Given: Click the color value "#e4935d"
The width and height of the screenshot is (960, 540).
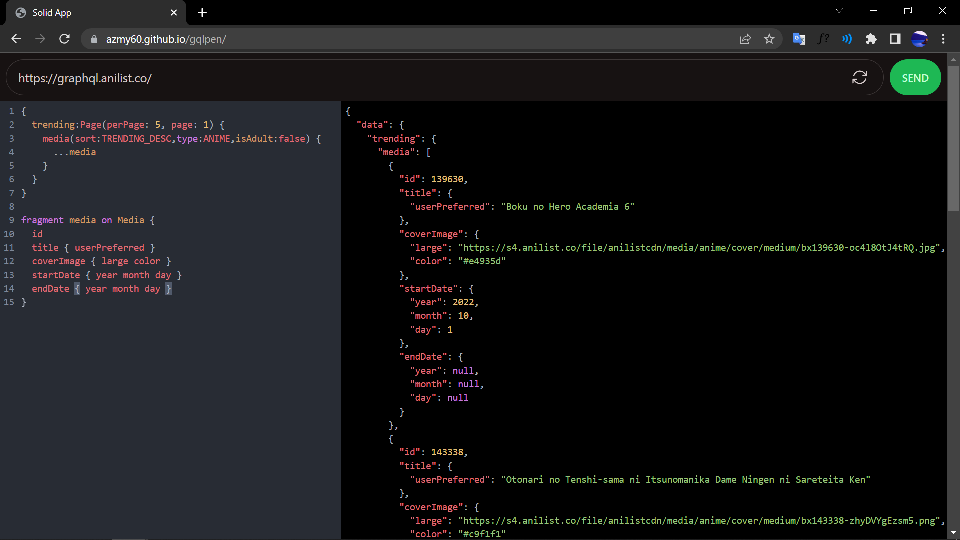Looking at the screenshot, I should point(482,261).
